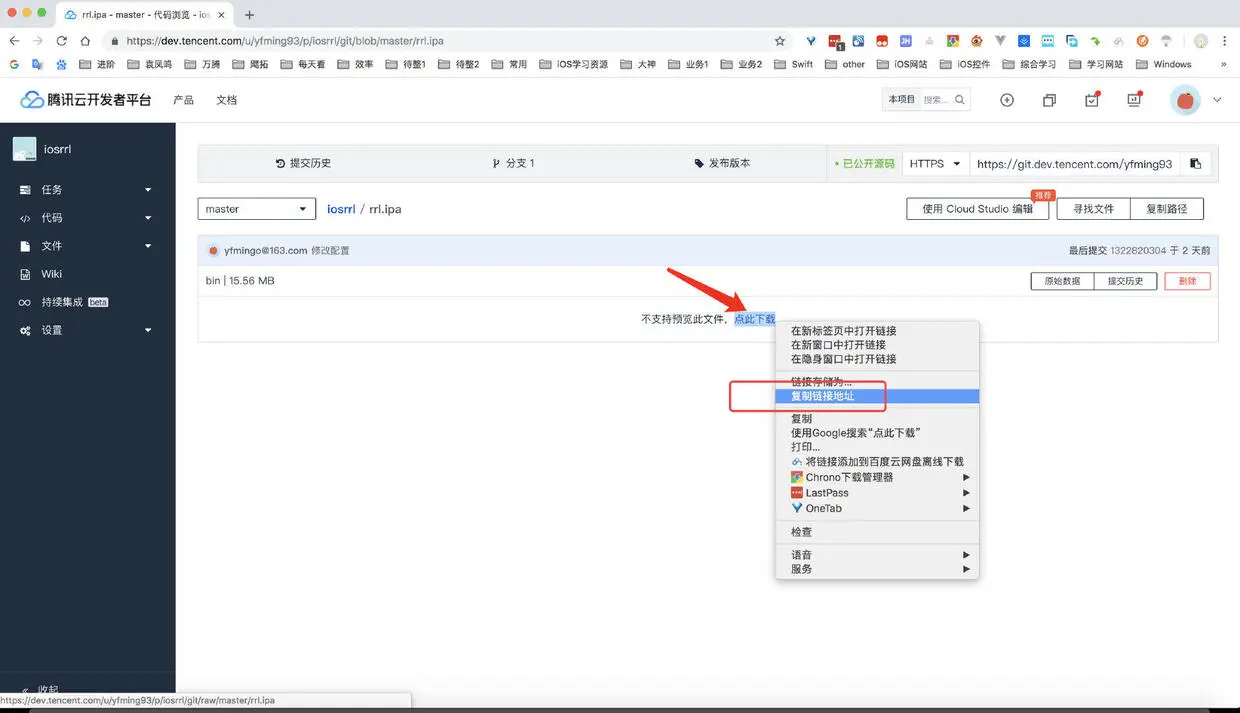Open 文件 in the sidebar
The image size is (1240, 713).
(x=52, y=246)
